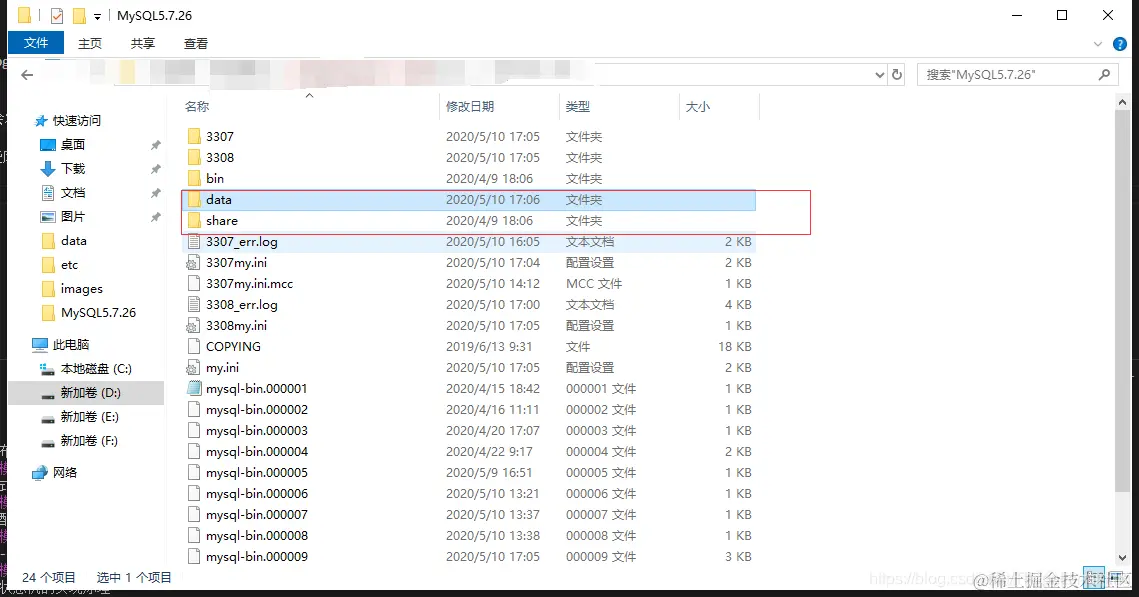Open 新加卷 (D:) drive

91,392
